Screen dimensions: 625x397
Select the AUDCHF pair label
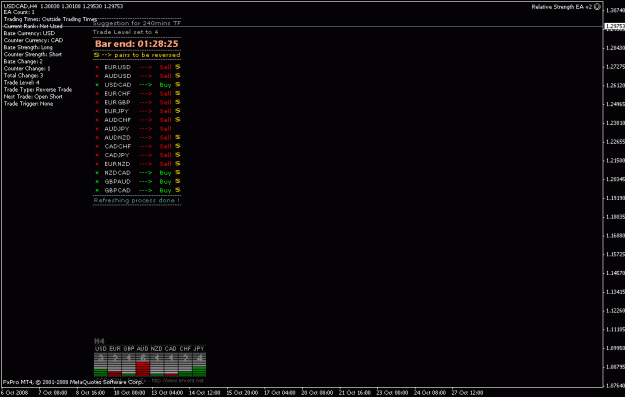[118, 120]
